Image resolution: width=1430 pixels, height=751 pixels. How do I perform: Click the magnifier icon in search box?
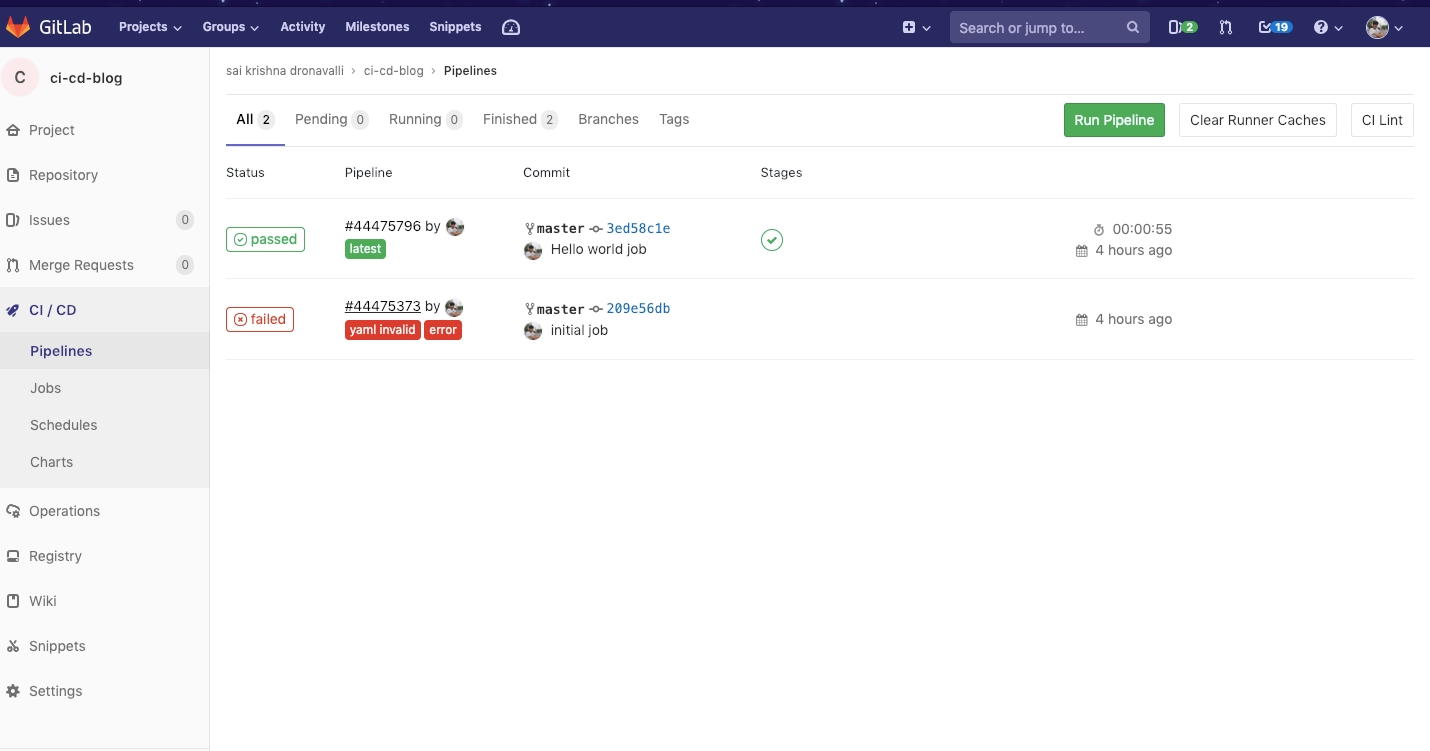click(x=1132, y=27)
